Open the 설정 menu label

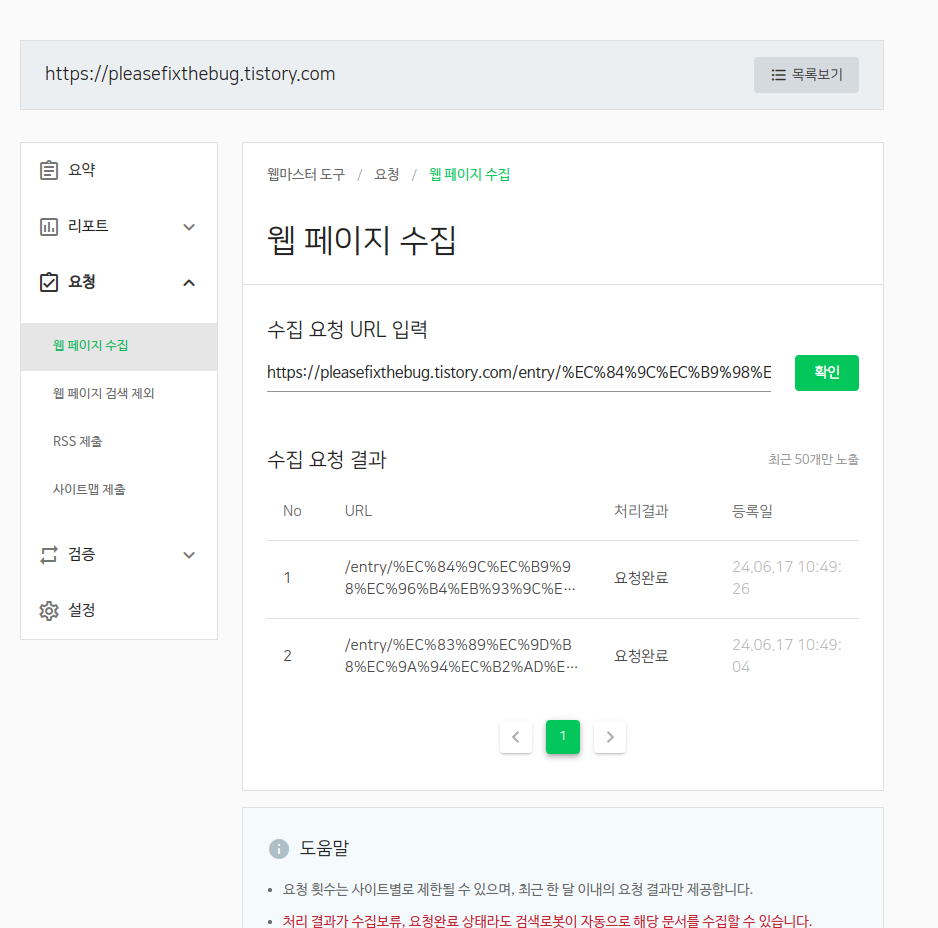[x=82, y=610]
